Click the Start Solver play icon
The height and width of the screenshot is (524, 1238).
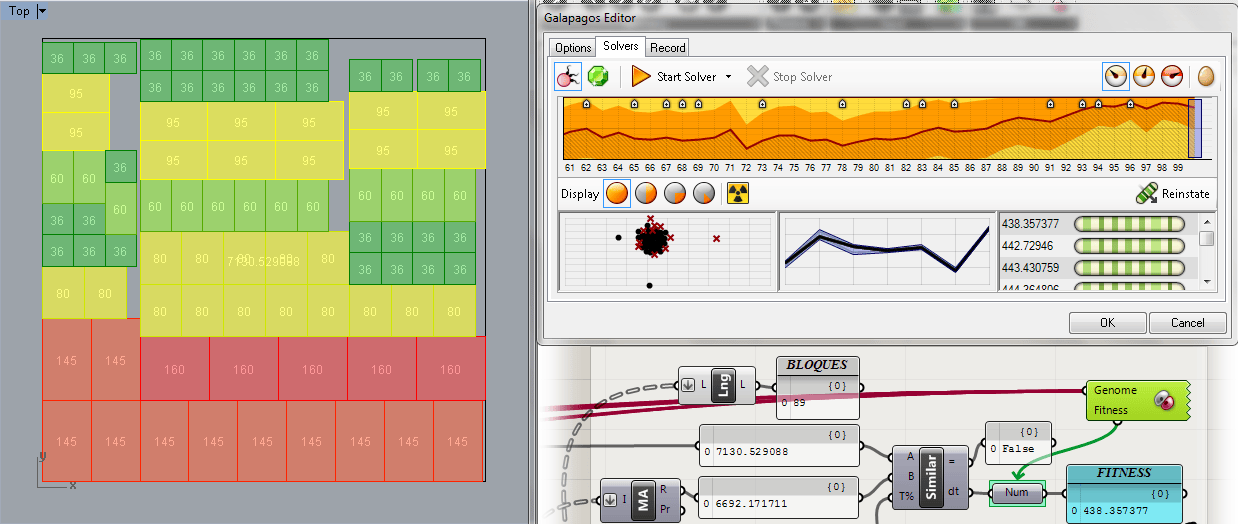tap(641, 76)
